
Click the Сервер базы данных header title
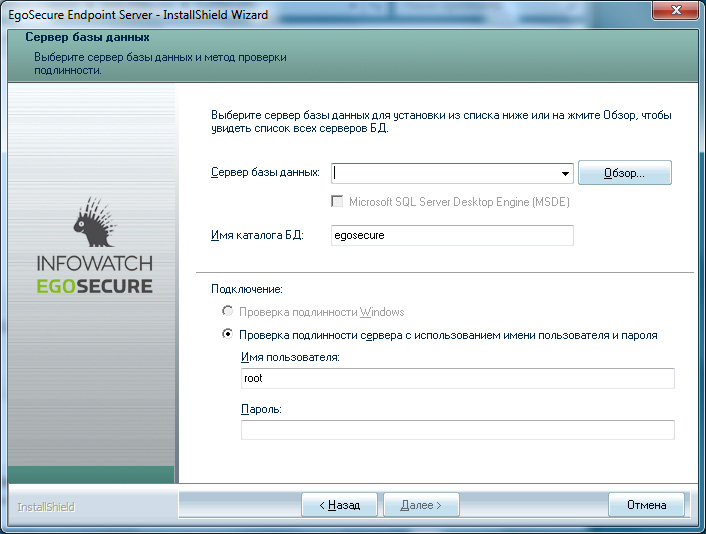87,37
